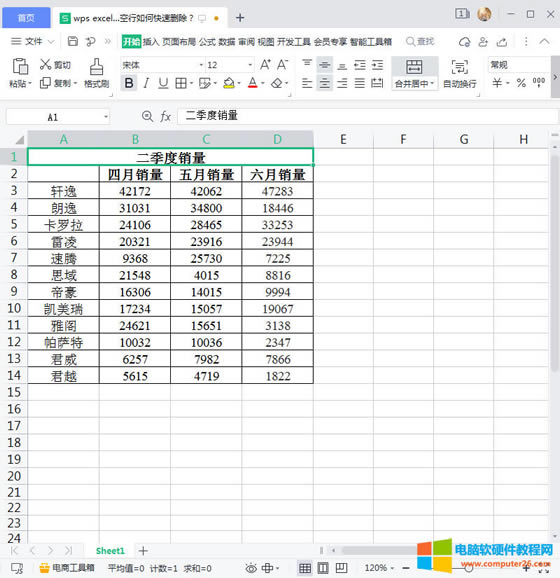
Task: Toggle Underline formatting
Action: click(x=163, y=83)
